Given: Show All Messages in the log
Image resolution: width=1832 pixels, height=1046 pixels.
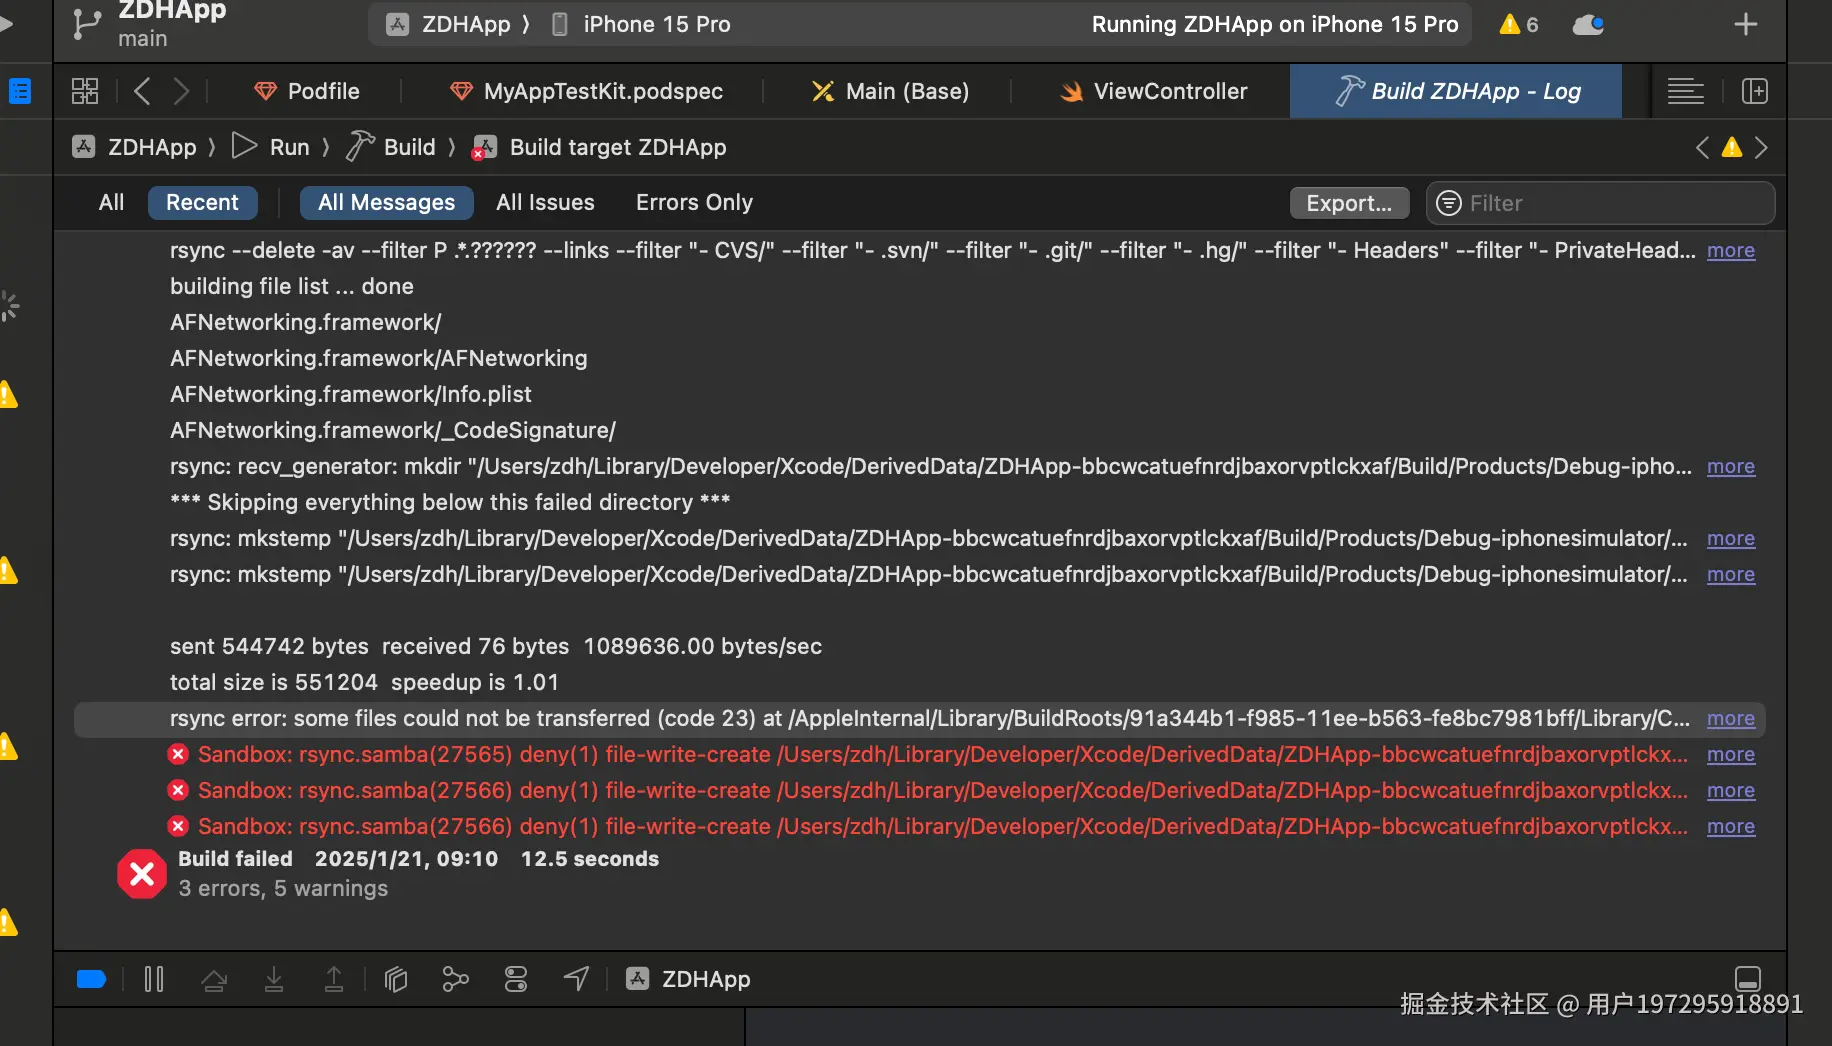Looking at the screenshot, I should (386, 202).
